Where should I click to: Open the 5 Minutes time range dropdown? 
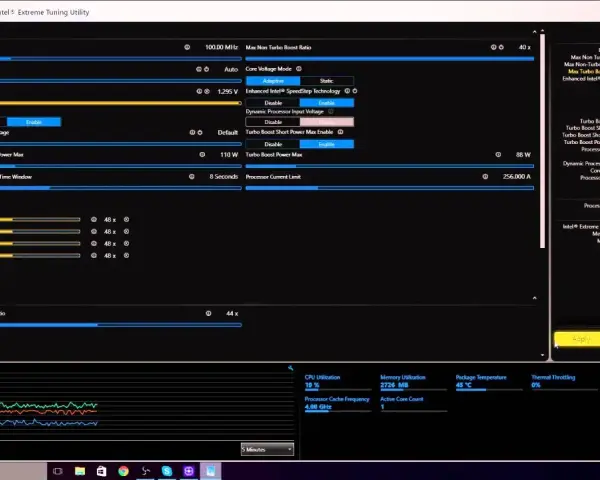(267, 449)
